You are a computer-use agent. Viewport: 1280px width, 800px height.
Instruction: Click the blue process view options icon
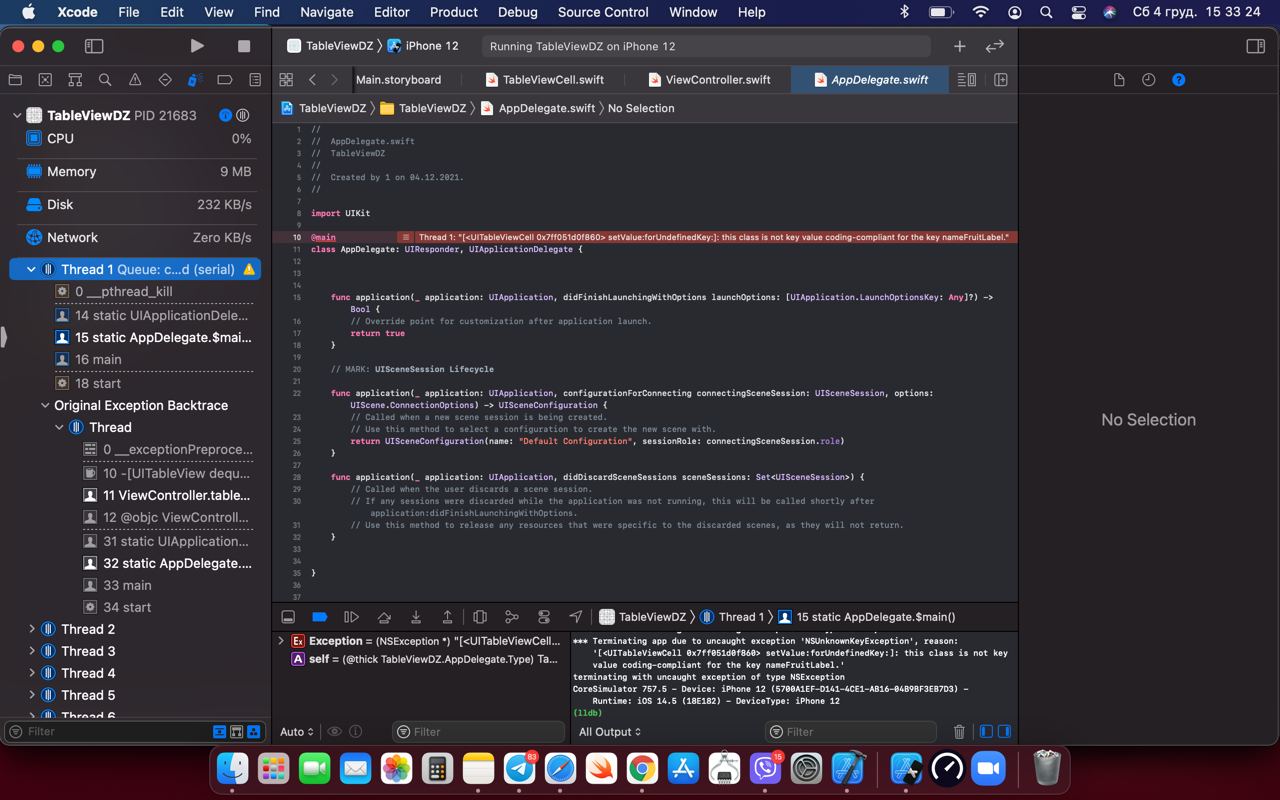coord(226,115)
